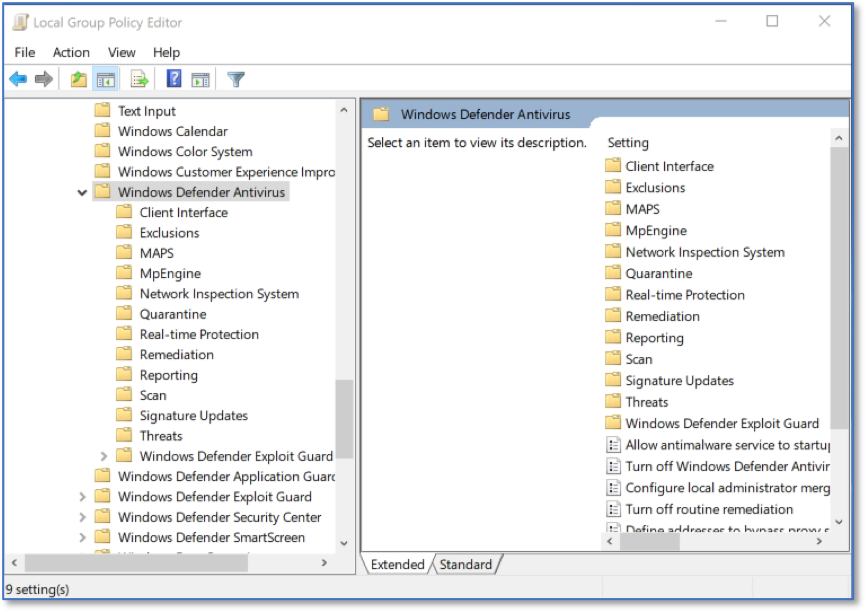Select Windows Defender Application Guard tree item
This screenshot has width=866, height=612.
226,477
